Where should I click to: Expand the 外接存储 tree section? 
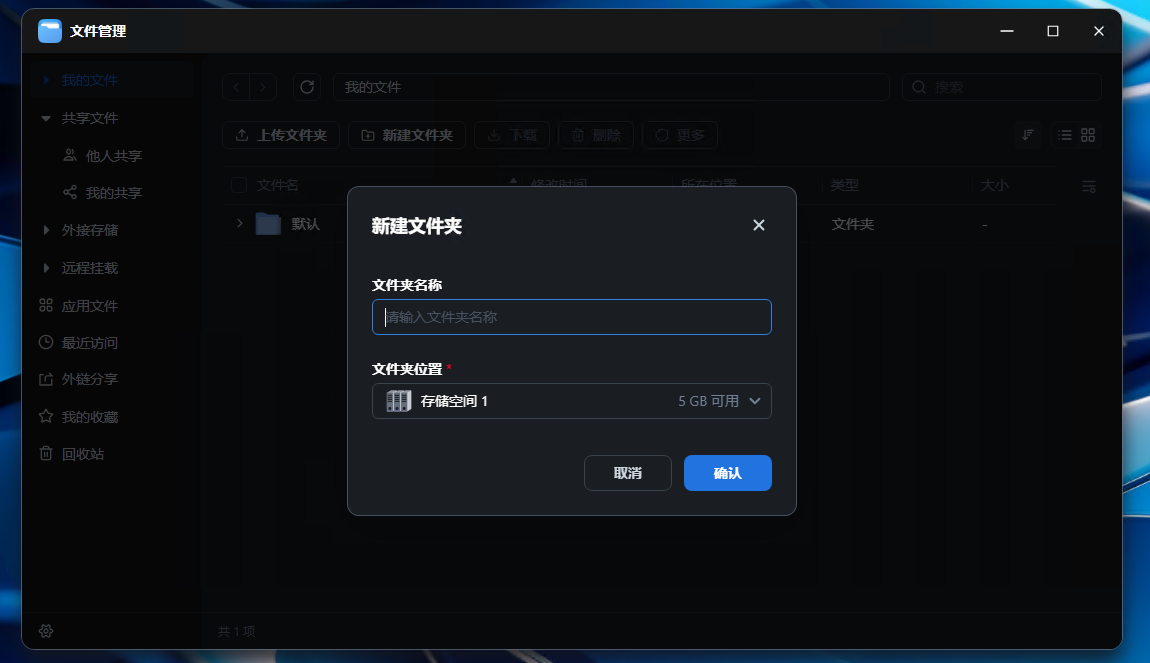[46, 230]
